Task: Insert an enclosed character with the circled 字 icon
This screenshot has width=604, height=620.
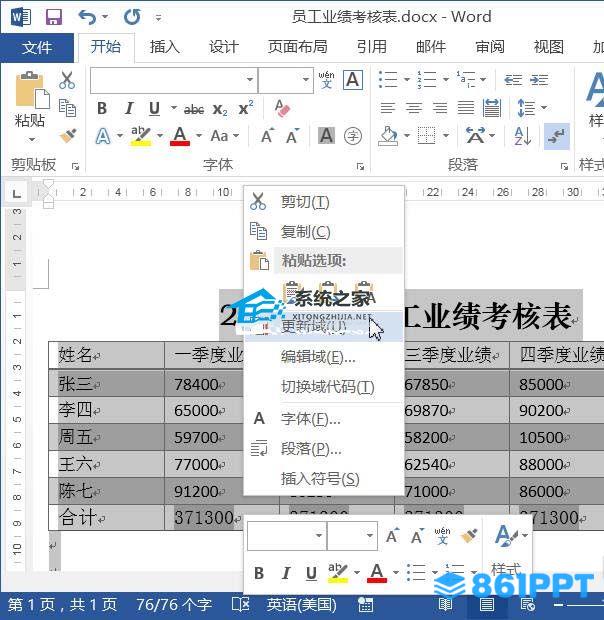Action: [x=353, y=136]
